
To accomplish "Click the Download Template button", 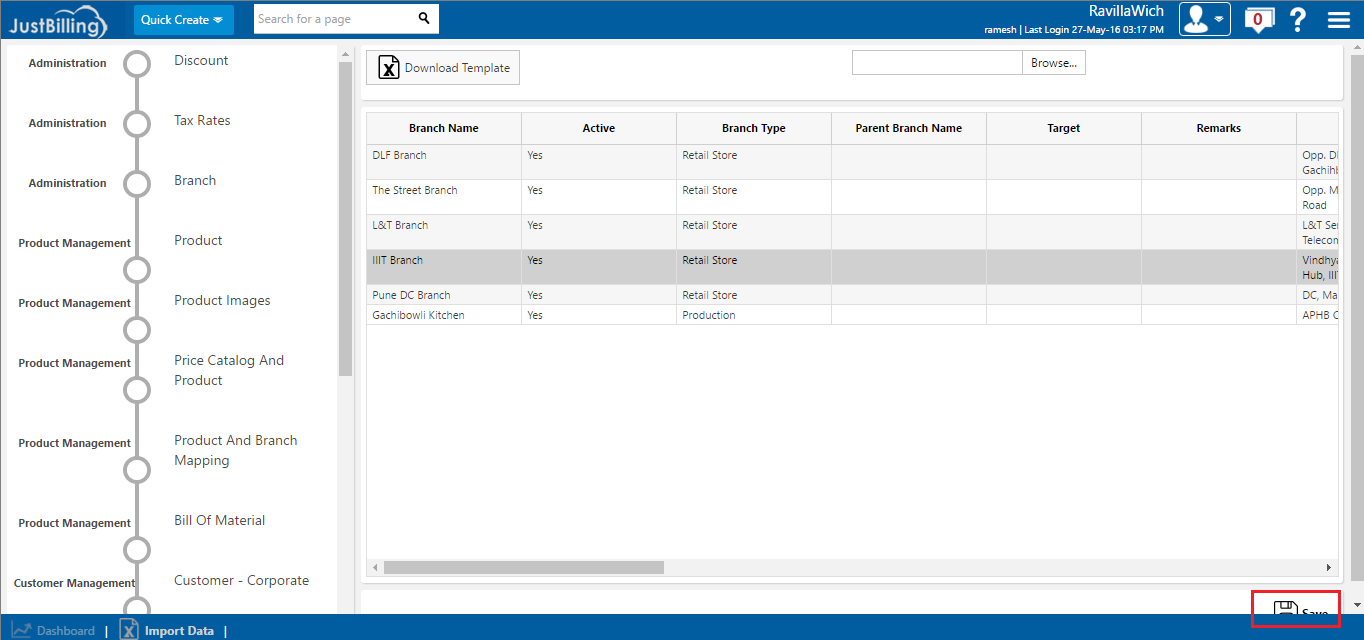I will 443,68.
